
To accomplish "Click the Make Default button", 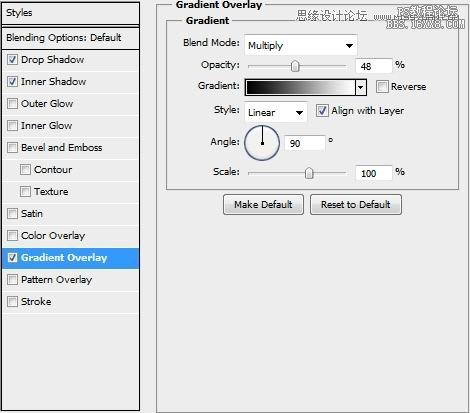I will [263, 205].
